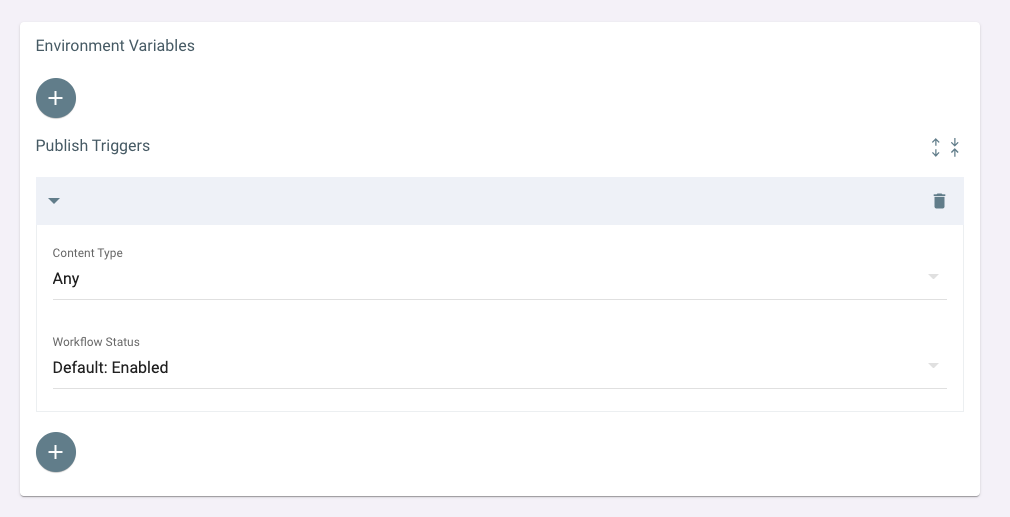Screen dimensions: 1010x517
Task: Select the 'Any' content type value
Action: point(66,279)
